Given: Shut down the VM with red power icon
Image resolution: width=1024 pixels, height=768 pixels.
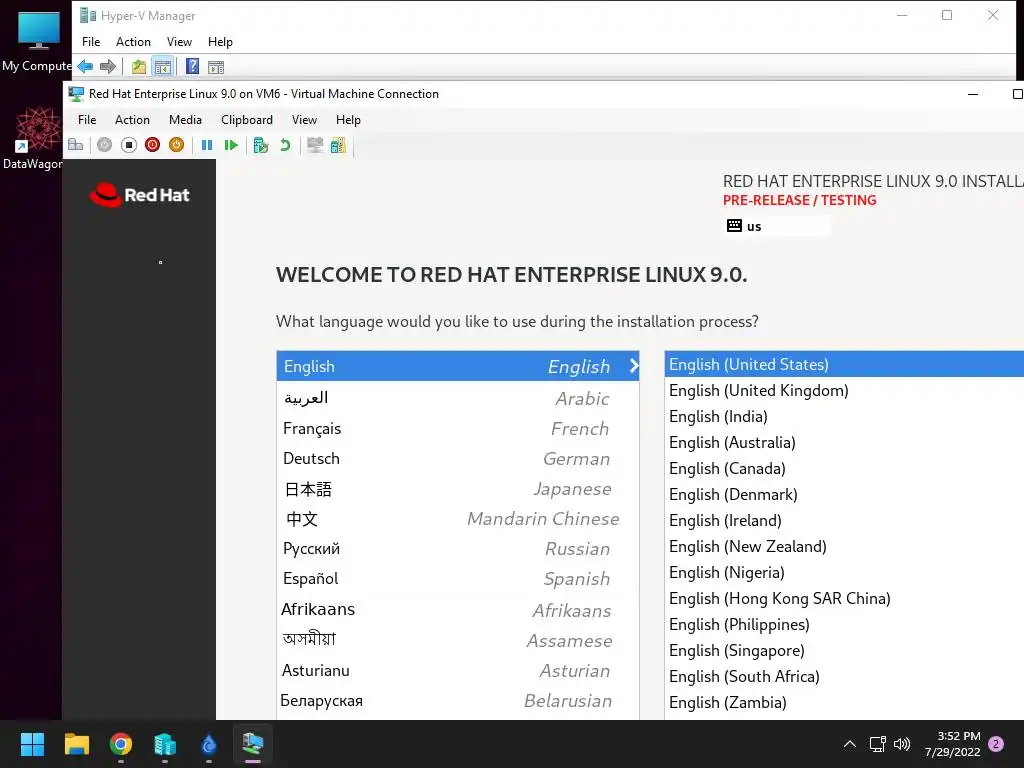Looking at the screenshot, I should click(x=152, y=145).
